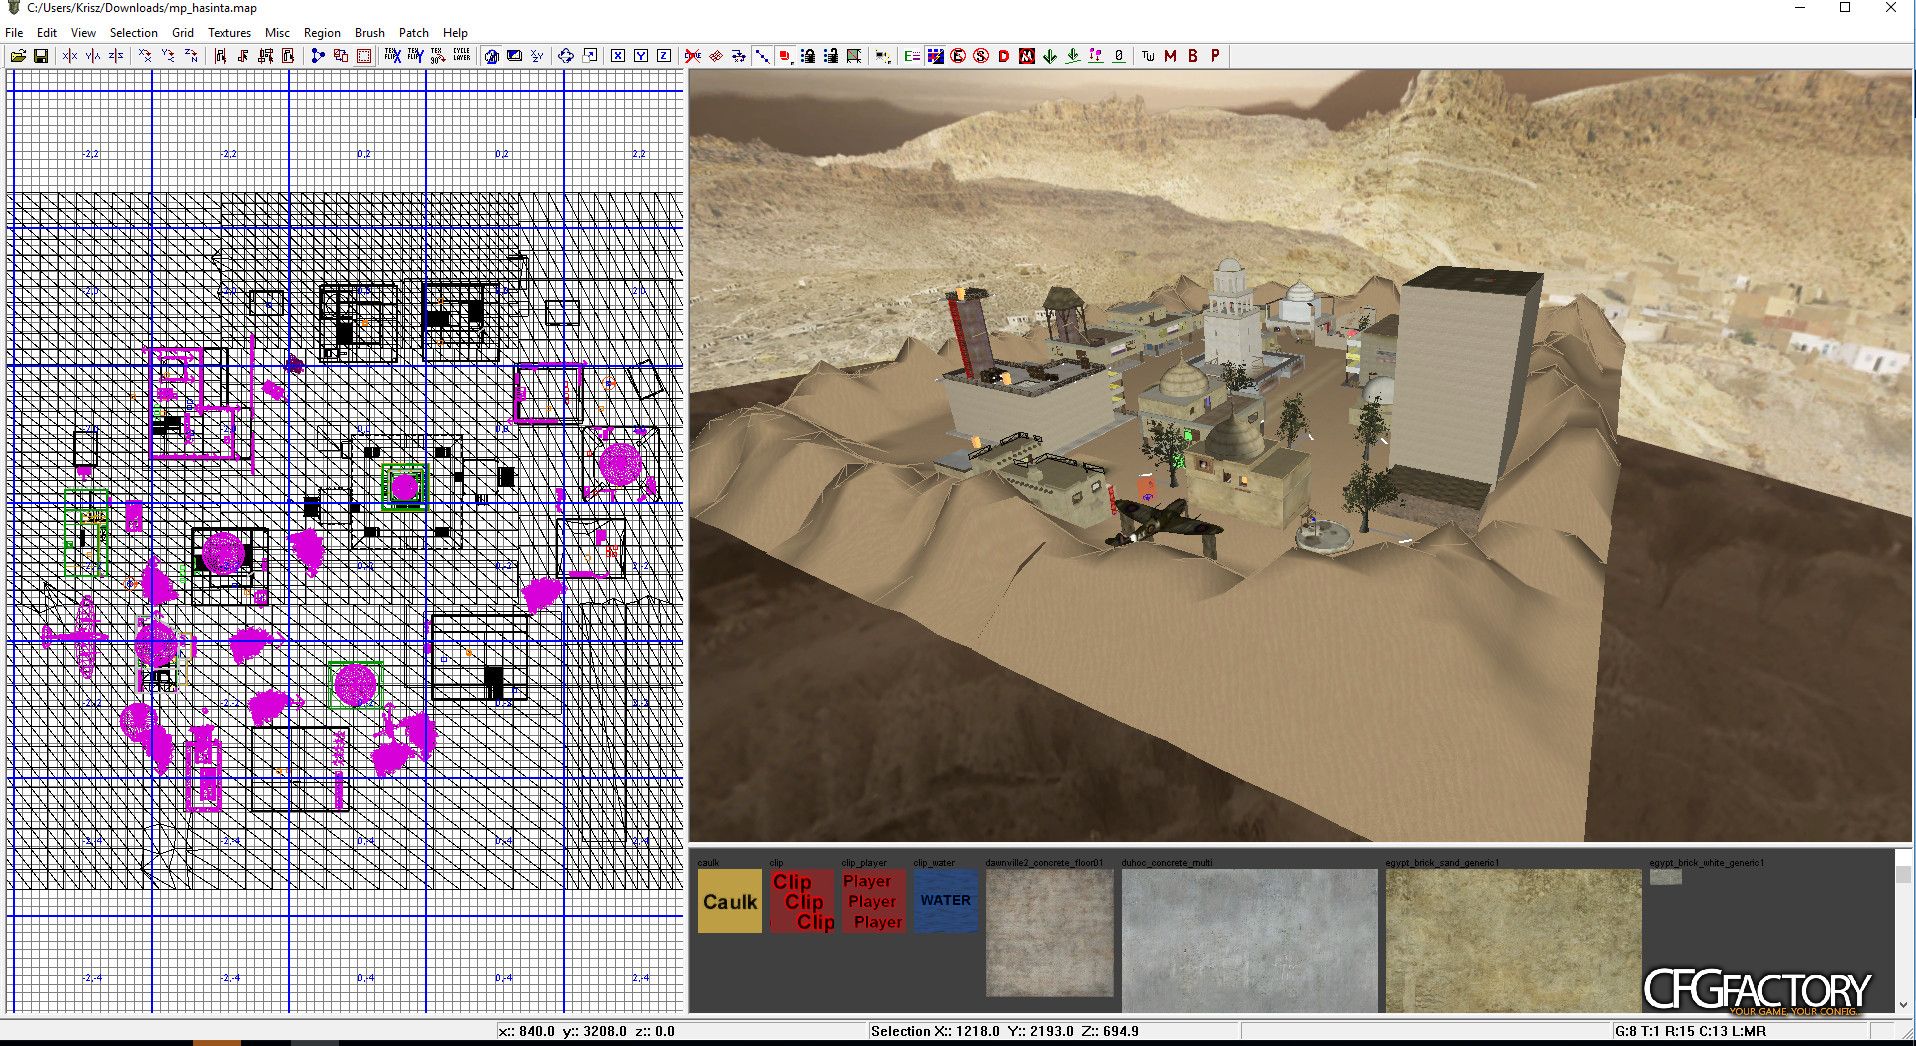
Task: Toggle the blue dotted diagonal line button
Action: [x=762, y=56]
